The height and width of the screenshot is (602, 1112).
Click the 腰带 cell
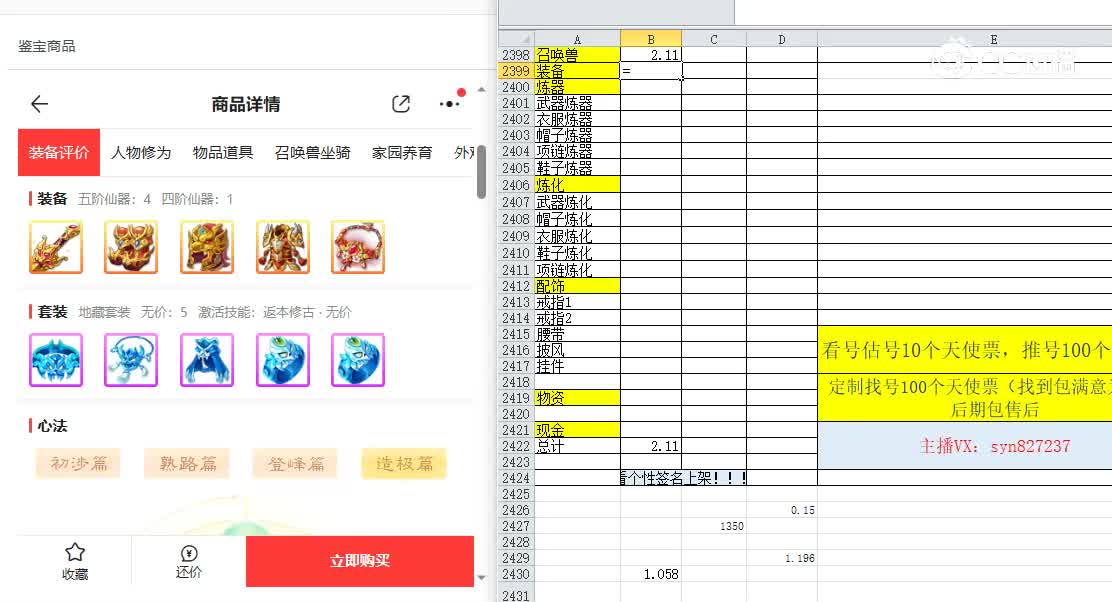coord(577,334)
